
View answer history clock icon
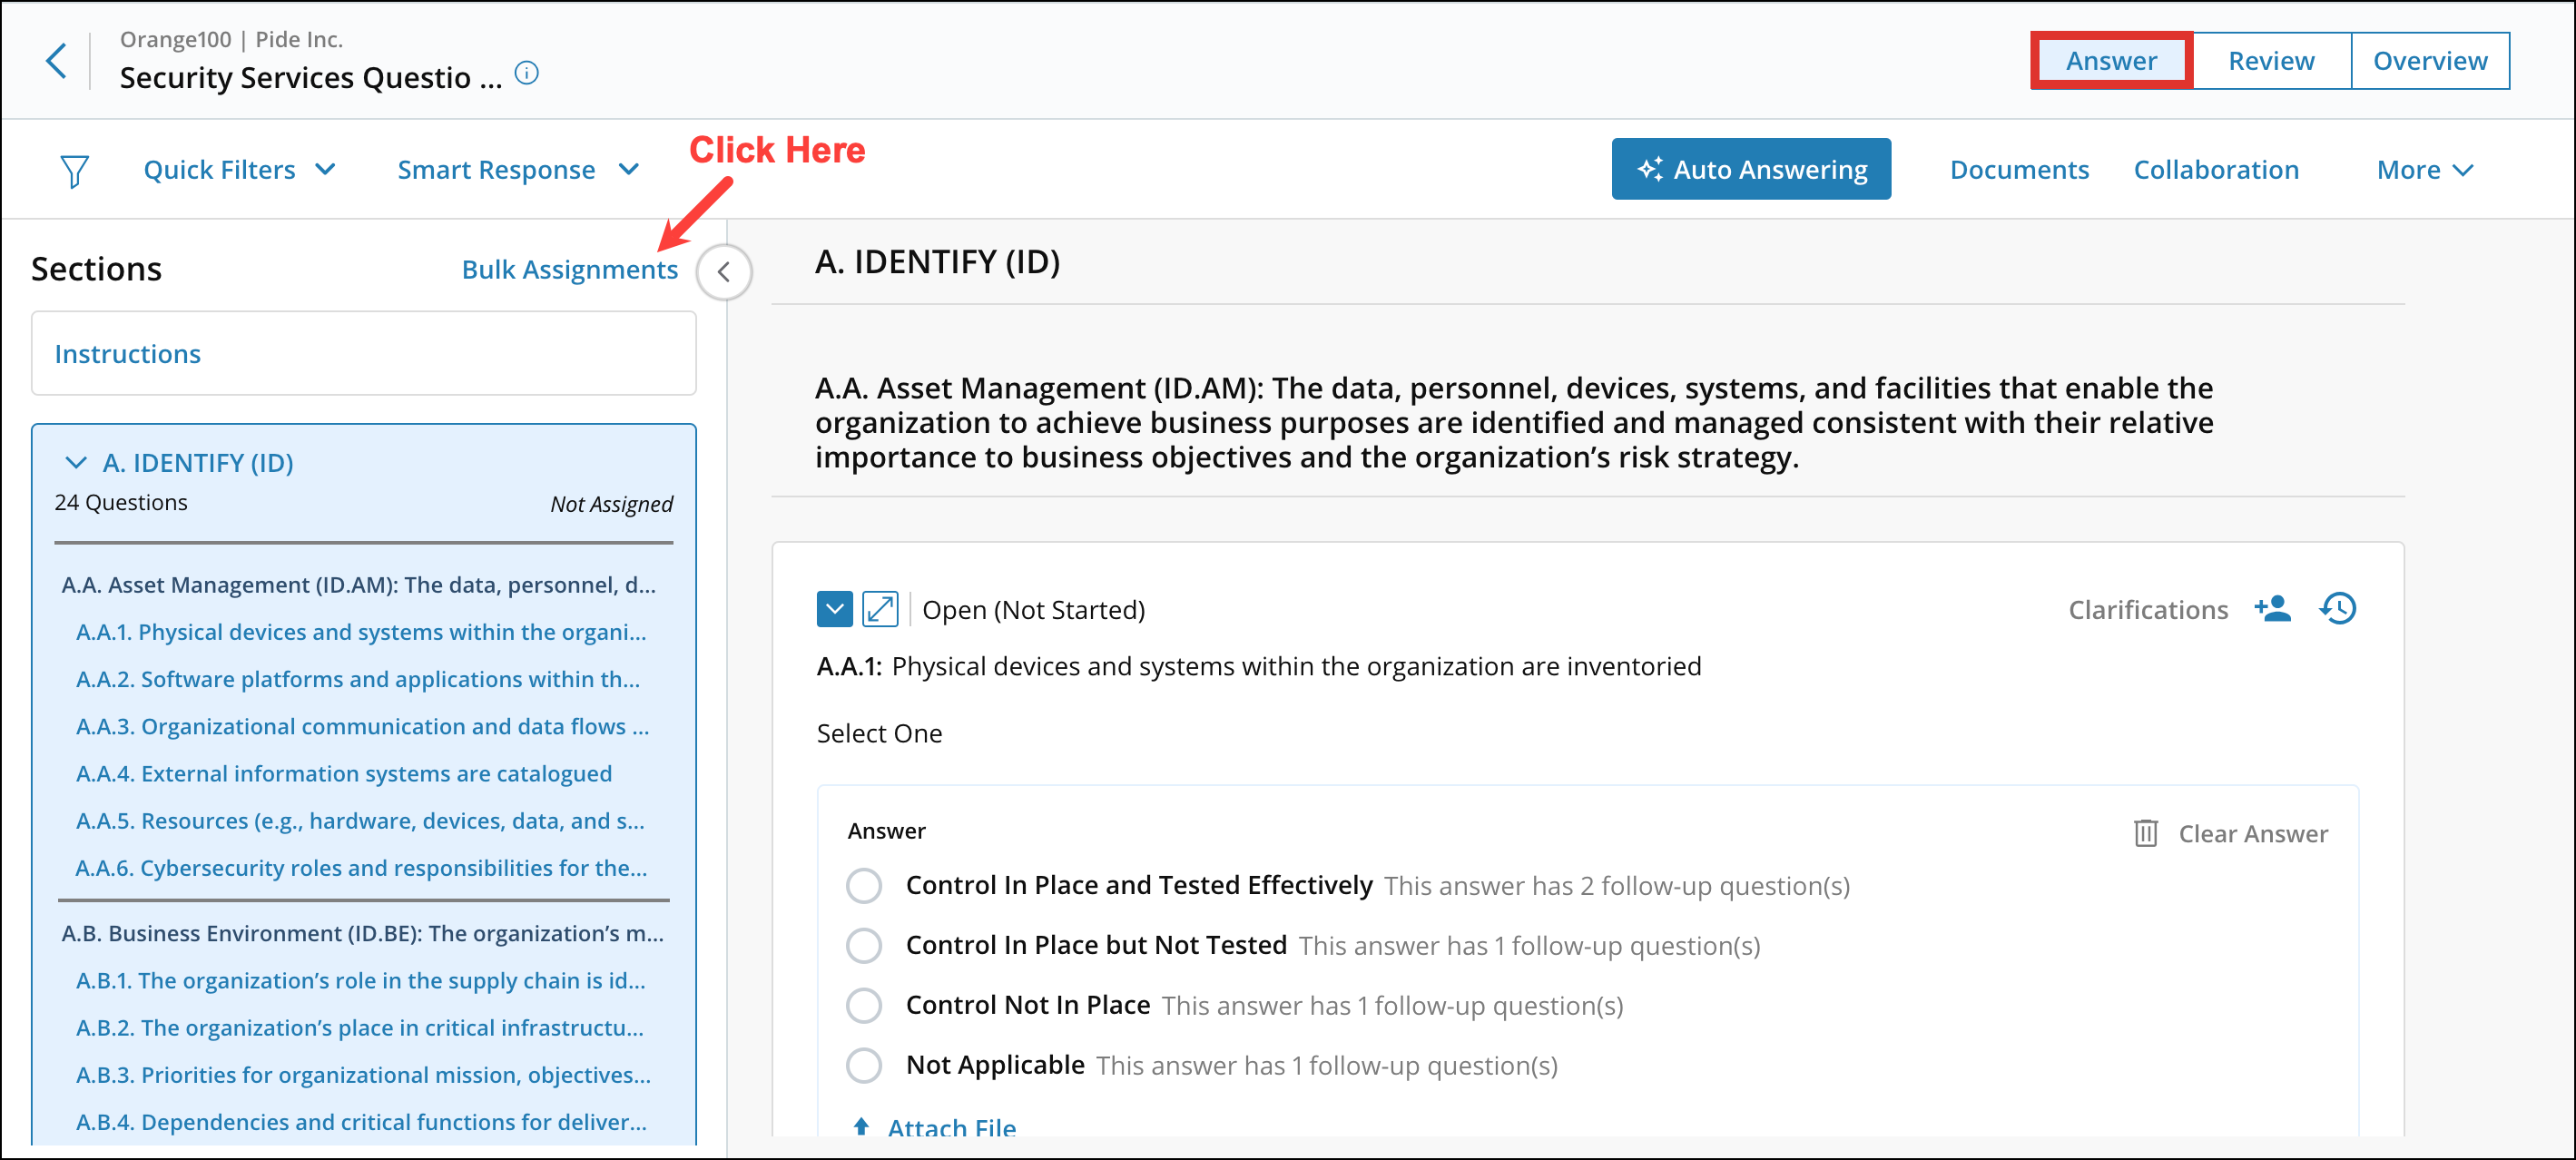pyautogui.click(x=2337, y=608)
